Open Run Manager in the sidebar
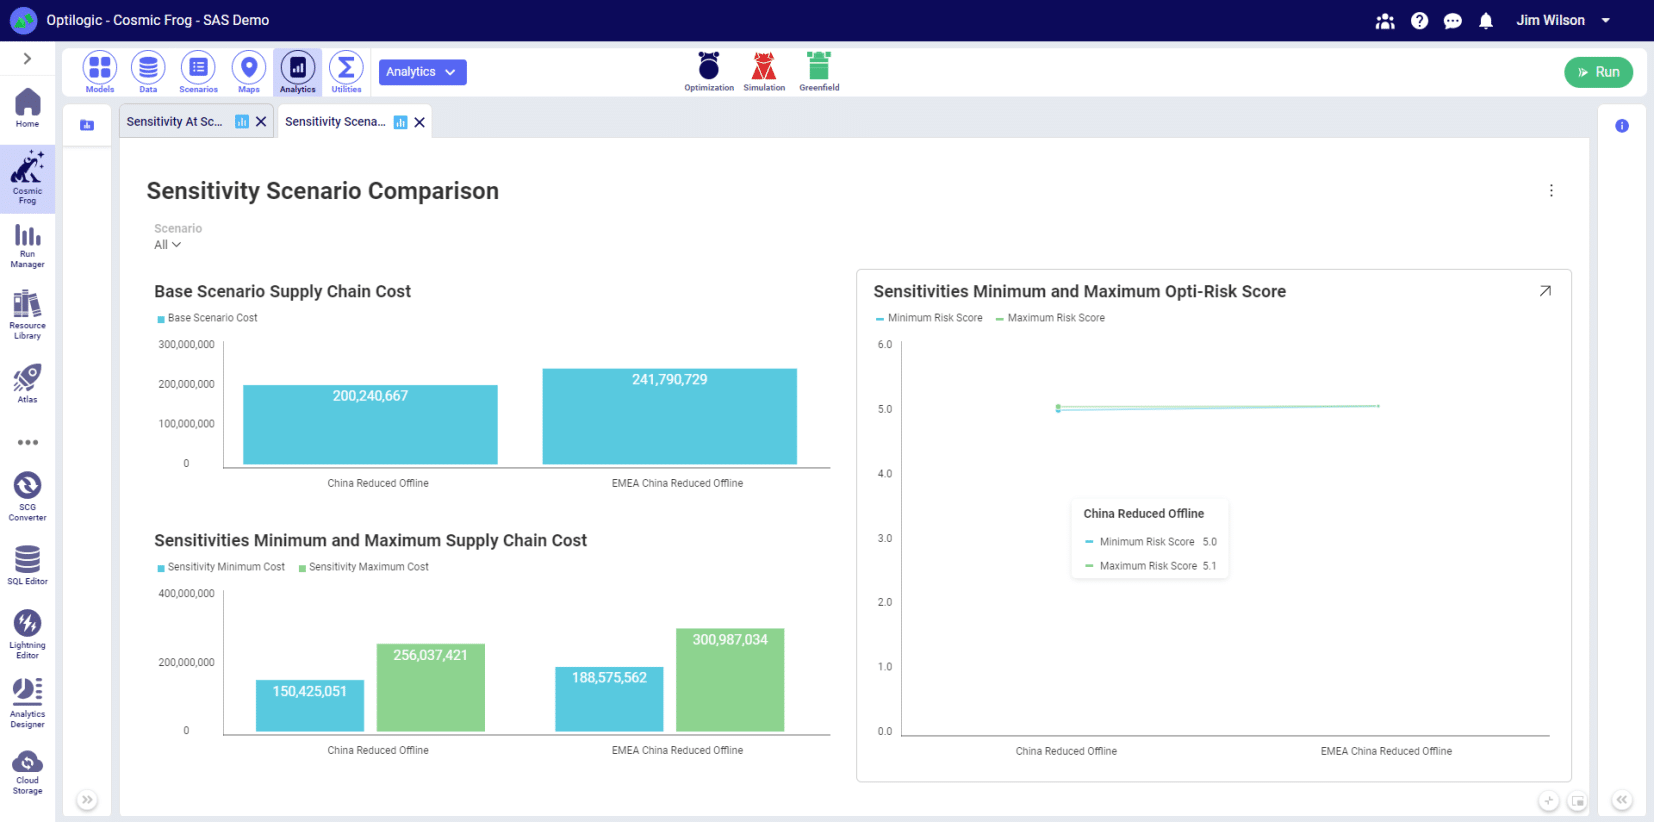Viewport: 1654px width, 822px height. click(27, 246)
